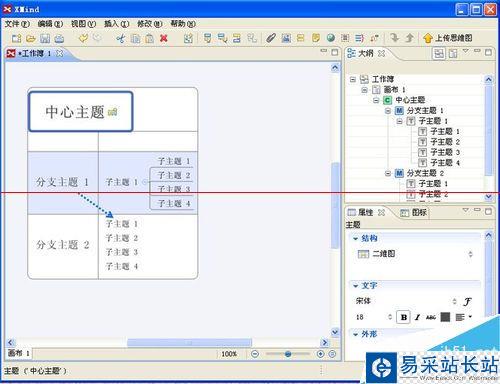Add a note with the yellow notes icon
Image resolution: width=500 pixels, height=384 pixels.
click(x=316, y=38)
